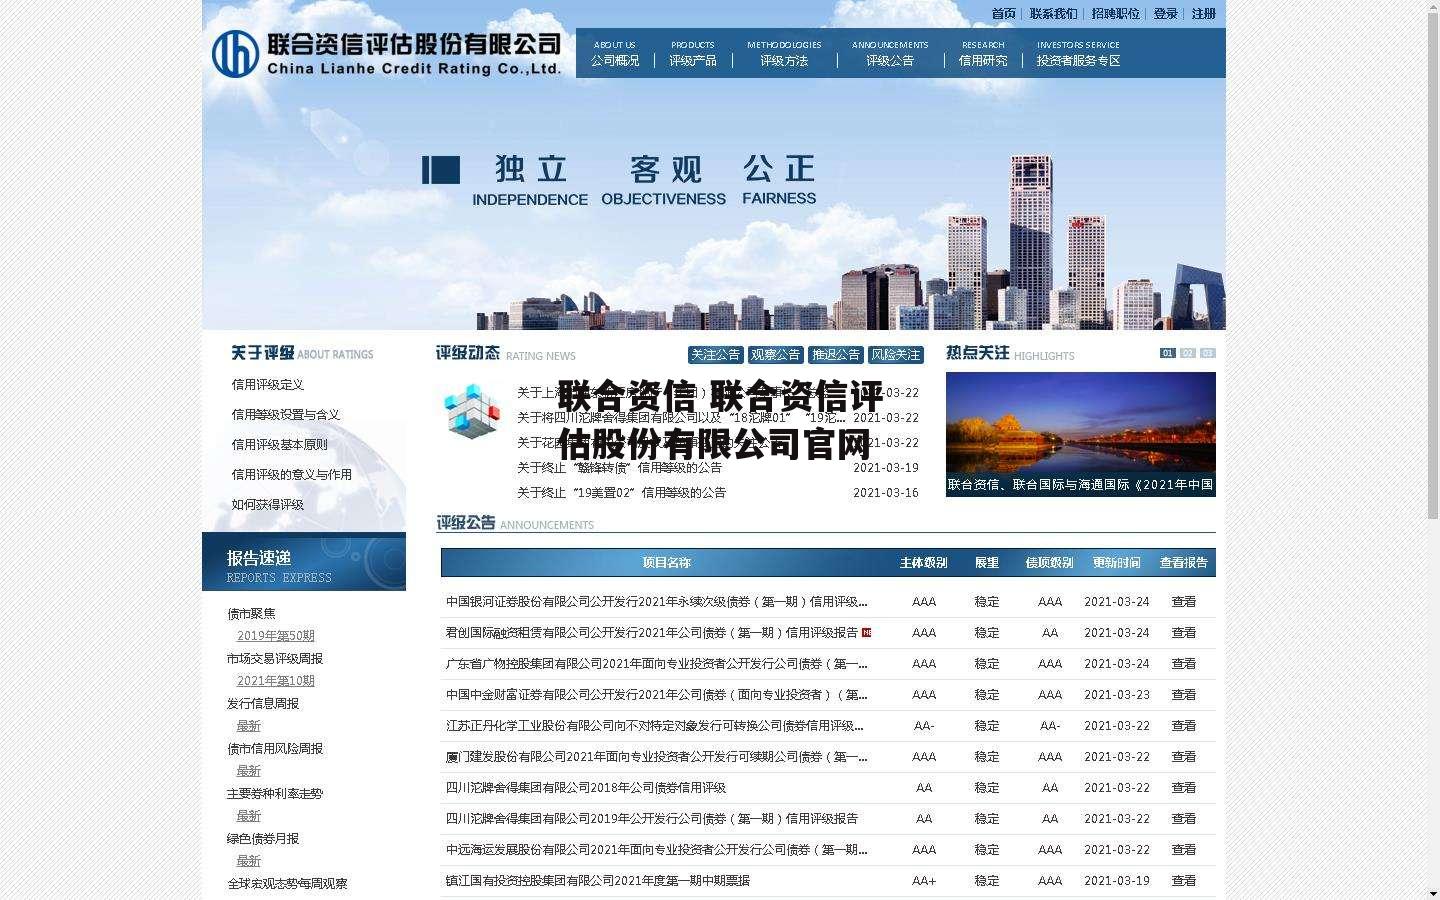Click the 登录 login link

point(1165,14)
